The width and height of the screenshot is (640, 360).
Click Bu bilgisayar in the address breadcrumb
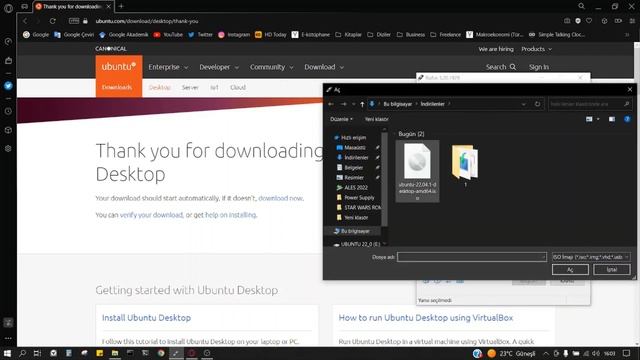(398, 104)
